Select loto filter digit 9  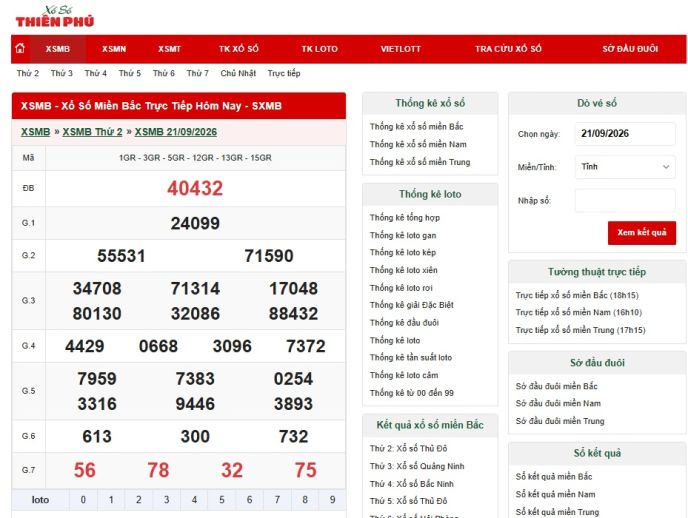pyautogui.click(x=333, y=500)
